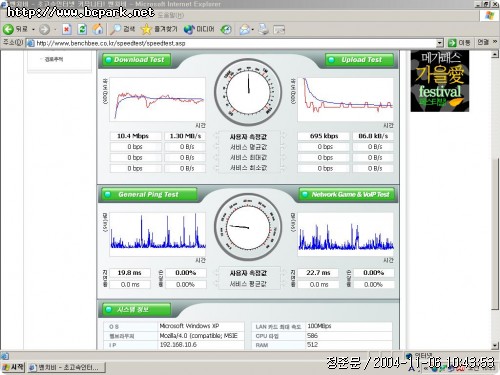Expand the address bar dropdown arrow

(440, 43)
